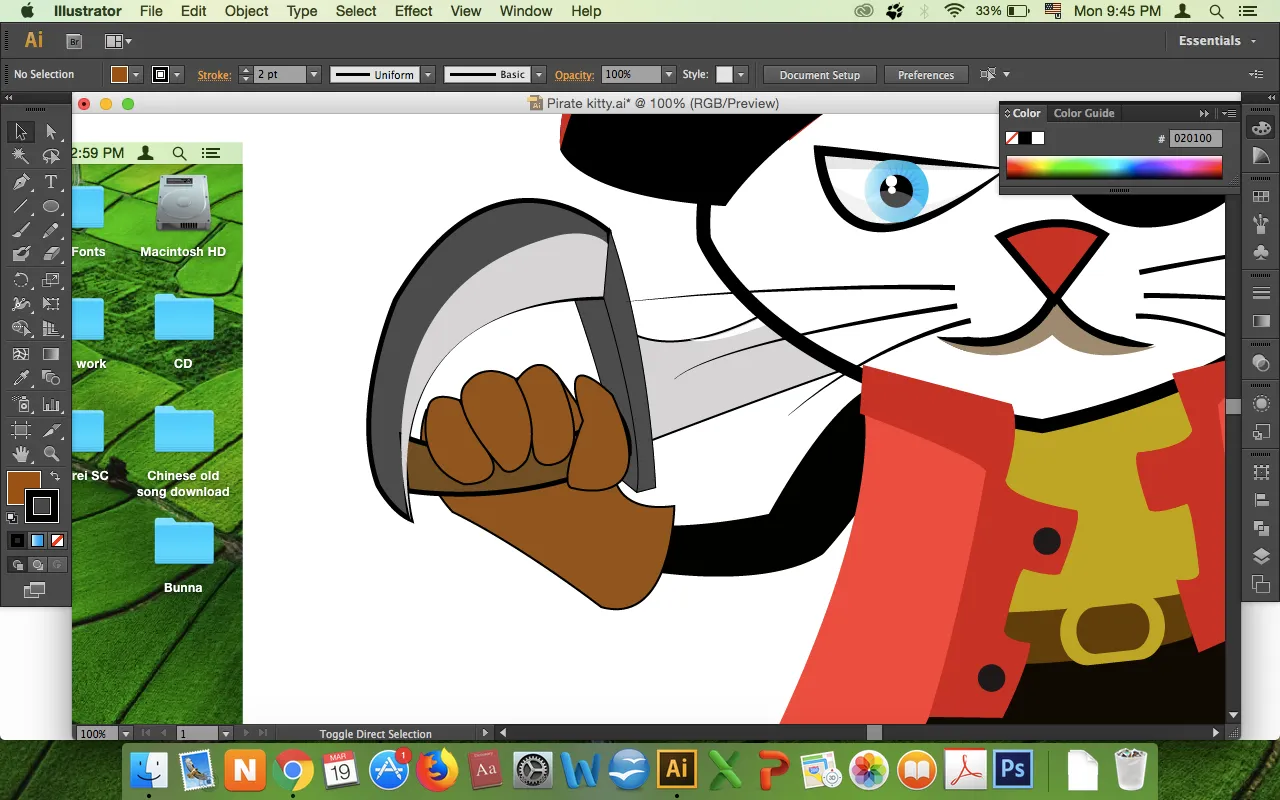Image resolution: width=1280 pixels, height=800 pixels.
Task: Select the Paintbrush tool
Action: tap(20, 231)
